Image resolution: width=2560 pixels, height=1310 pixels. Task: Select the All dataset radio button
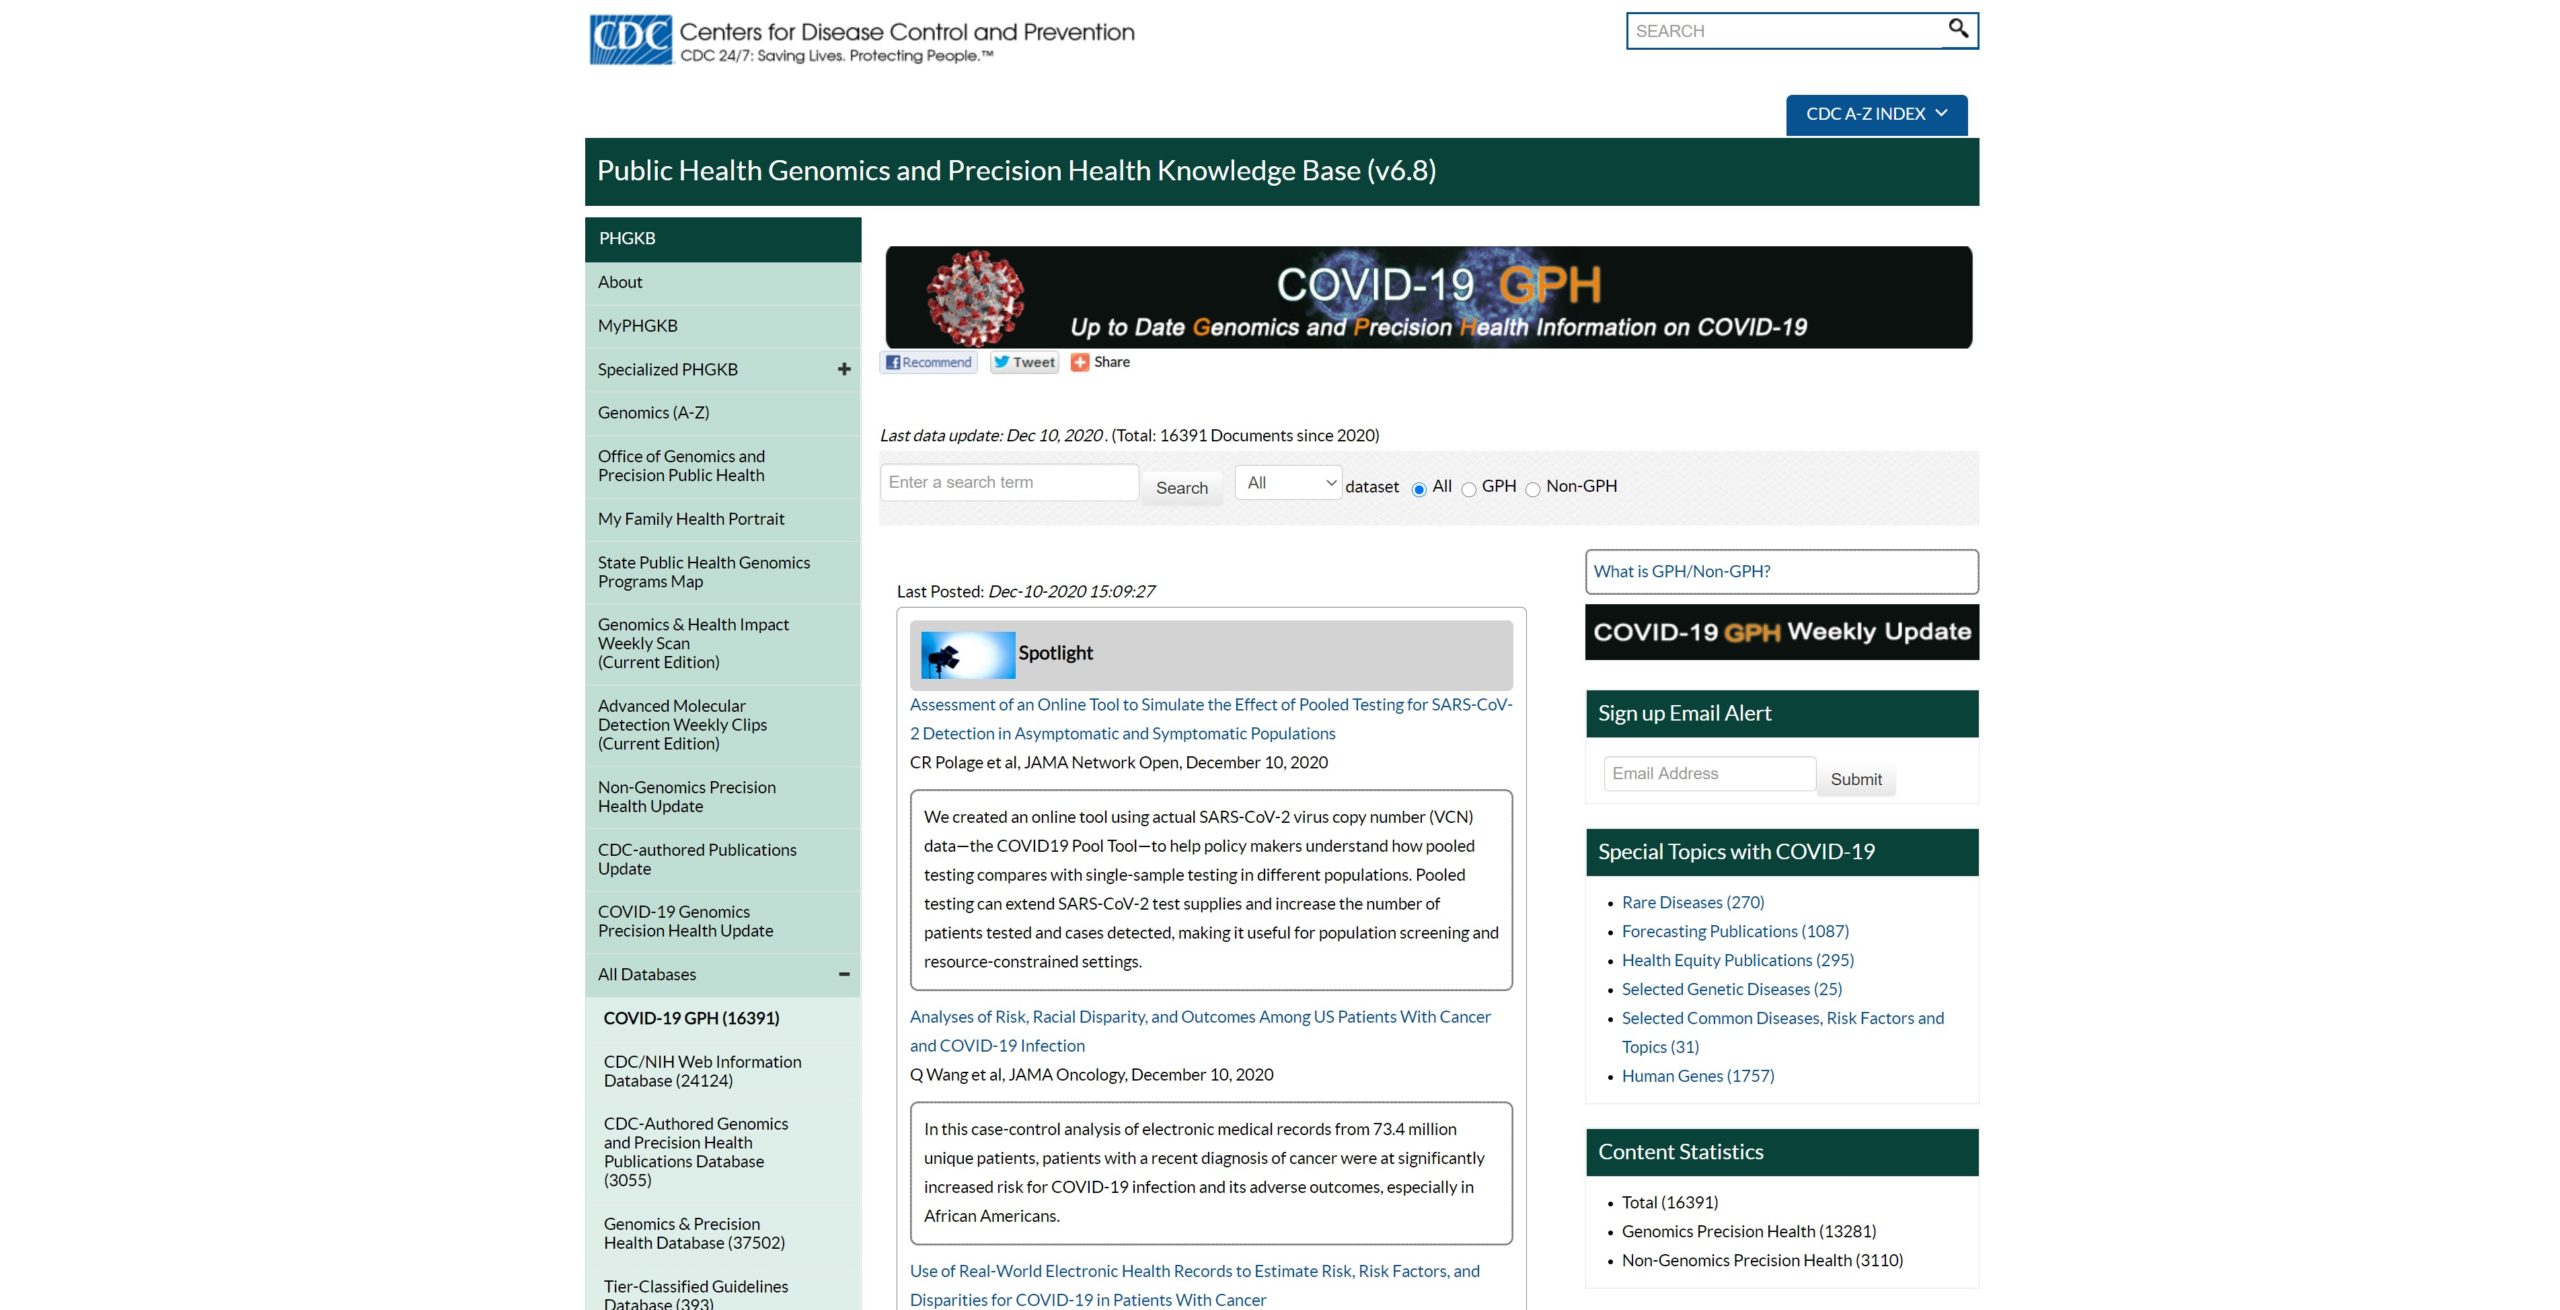tap(1418, 489)
